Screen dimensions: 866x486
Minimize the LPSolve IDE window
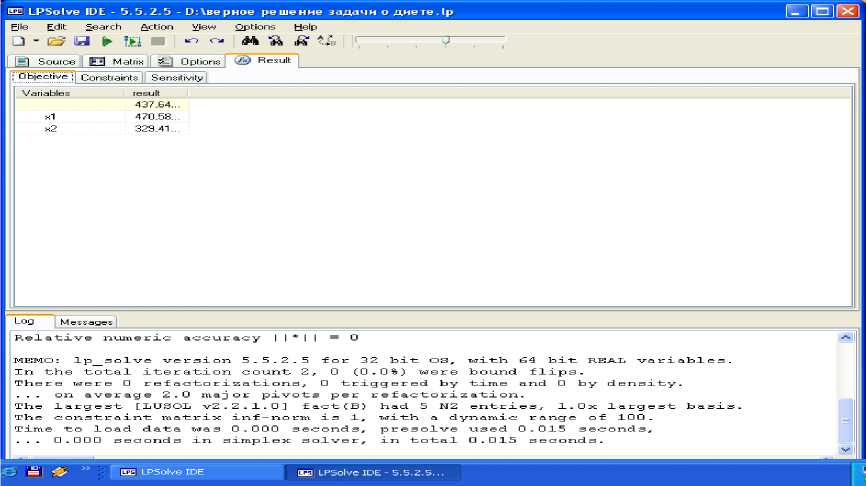(796, 11)
